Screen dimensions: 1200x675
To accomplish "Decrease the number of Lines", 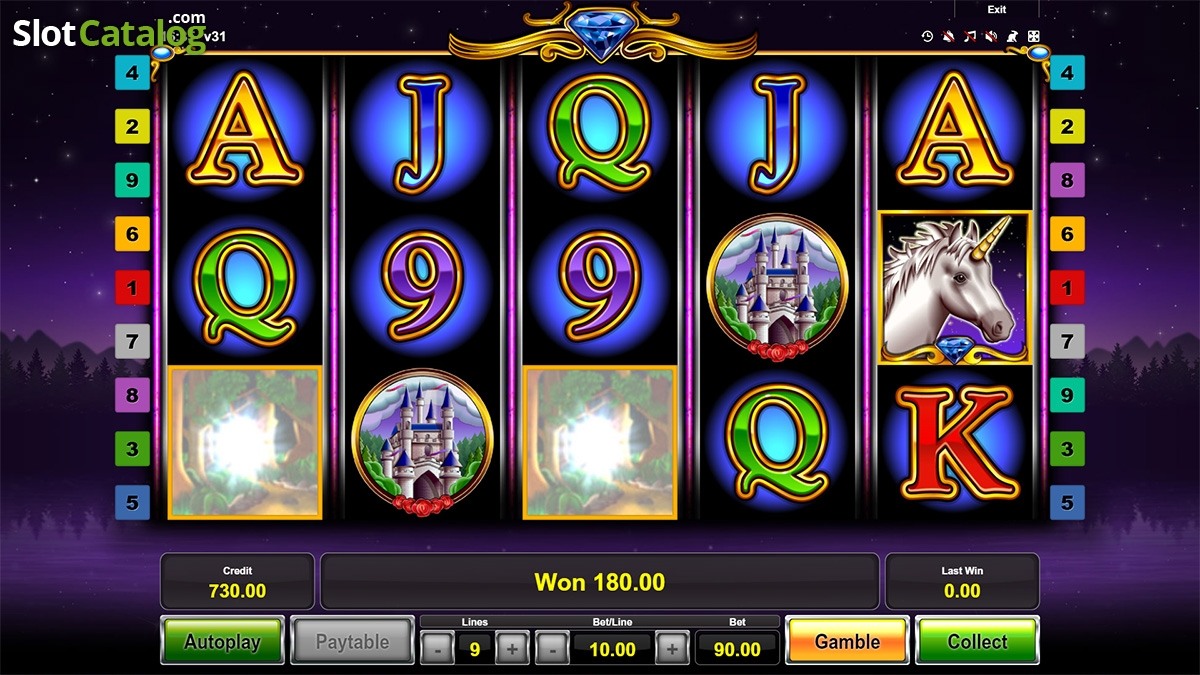I will pyautogui.click(x=436, y=649).
